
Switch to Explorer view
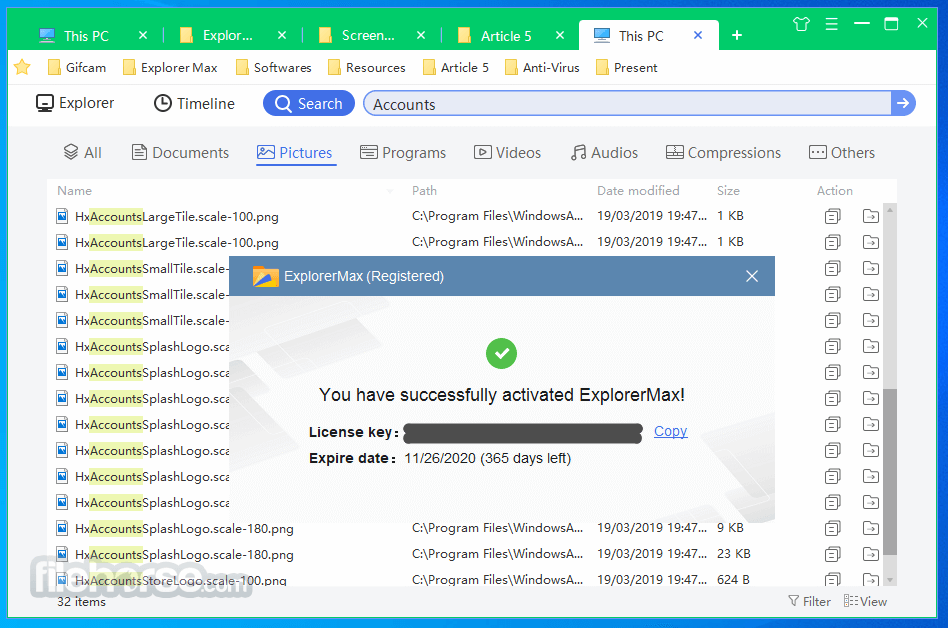pos(75,103)
